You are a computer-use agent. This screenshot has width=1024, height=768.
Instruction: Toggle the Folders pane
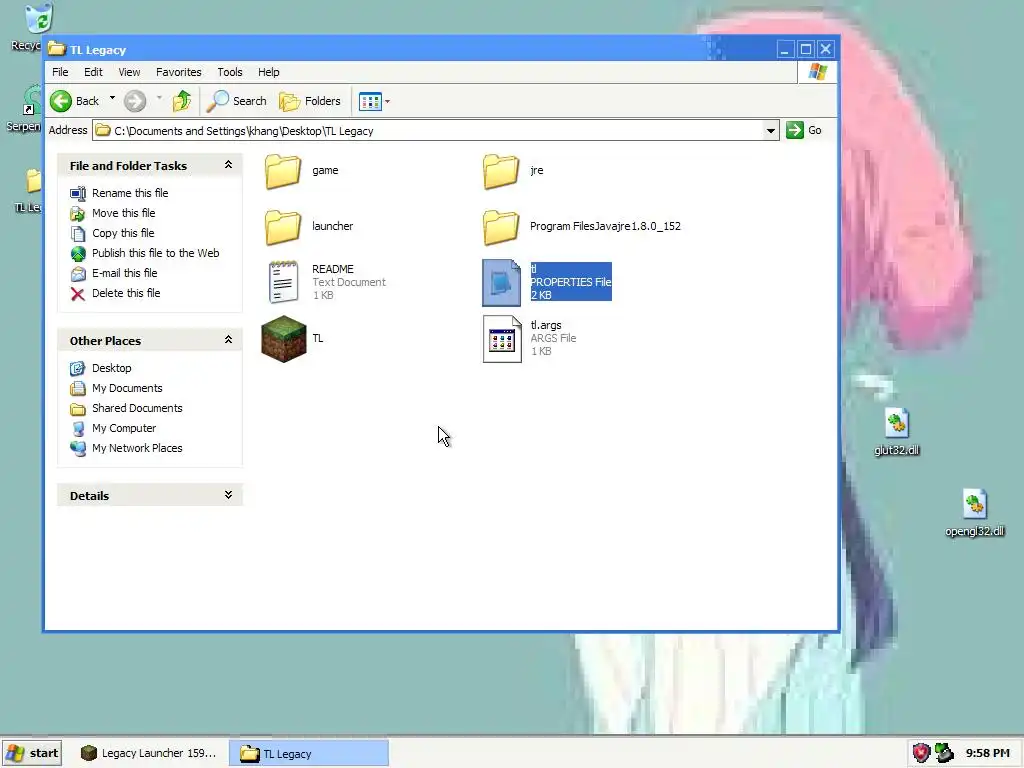click(310, 101)
